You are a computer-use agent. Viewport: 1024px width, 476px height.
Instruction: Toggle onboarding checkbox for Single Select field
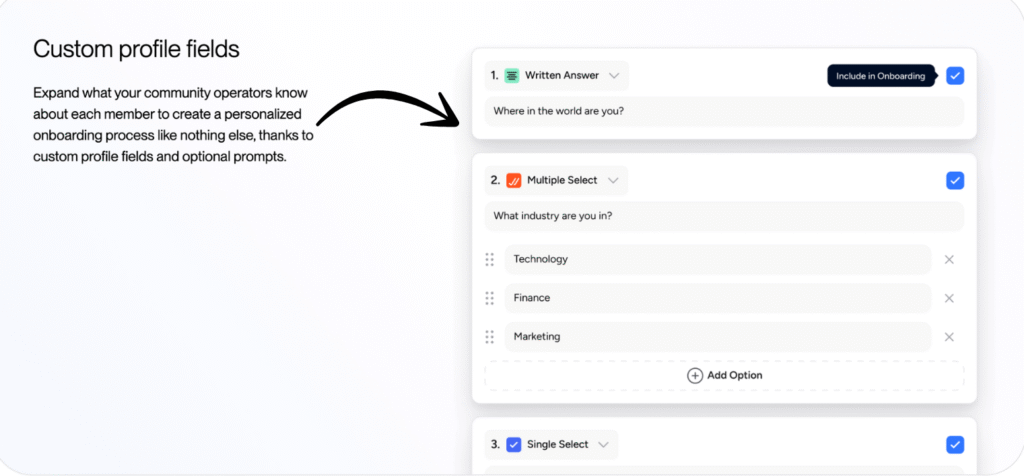tap(955, 445)
